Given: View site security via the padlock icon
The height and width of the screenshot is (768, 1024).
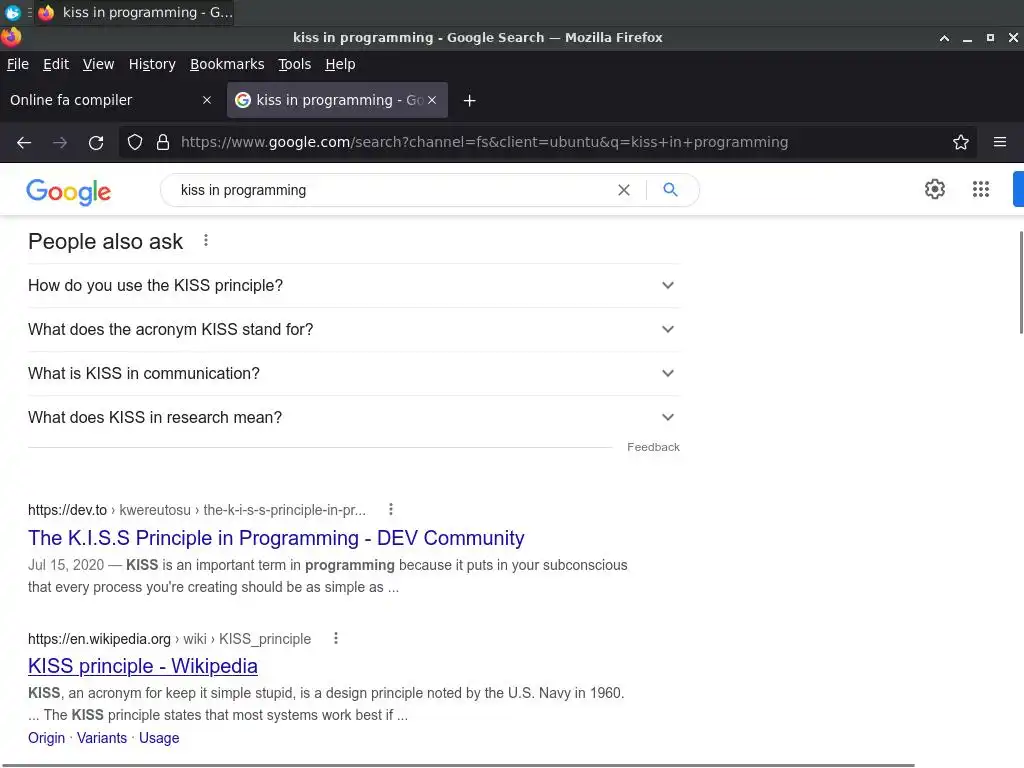Looking at the screenshot, I should click(x=163, y=142).
